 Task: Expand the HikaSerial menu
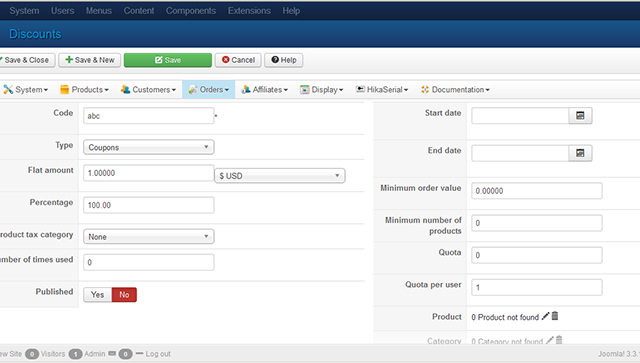click(x=382, y=89)
